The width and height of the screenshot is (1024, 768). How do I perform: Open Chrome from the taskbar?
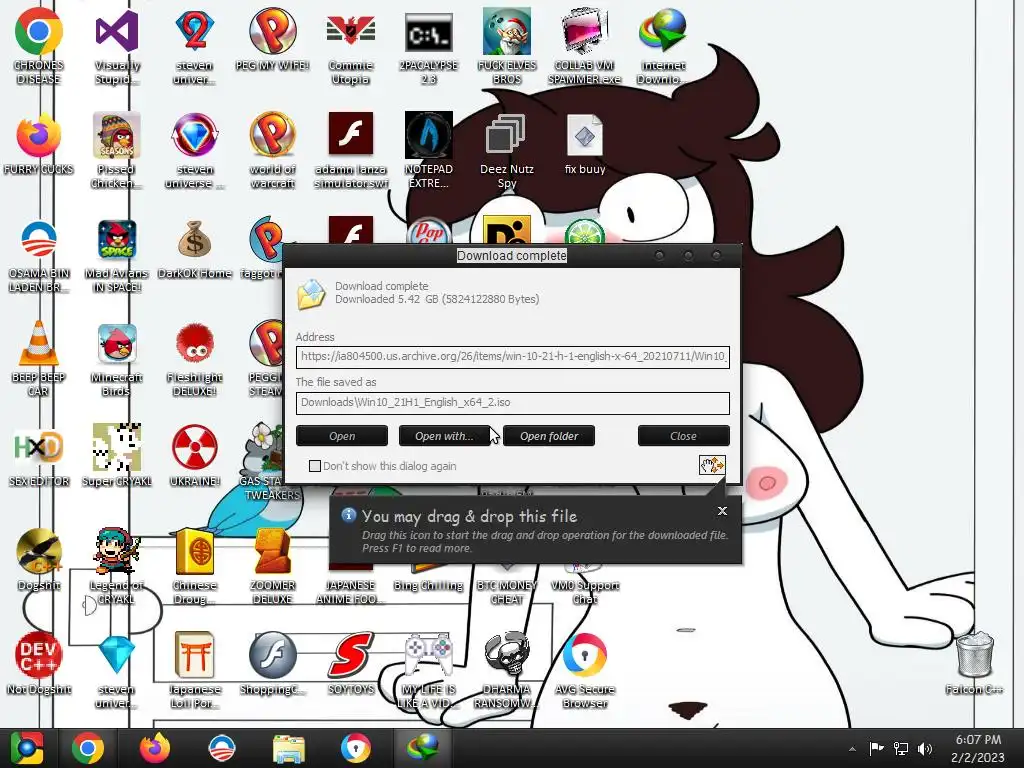(88, 748)
